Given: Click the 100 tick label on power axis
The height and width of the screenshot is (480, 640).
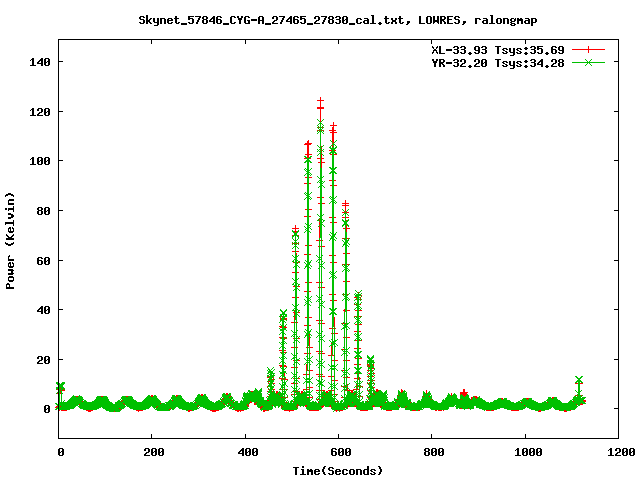Looking at the screenshot, I should pos(40,161).
